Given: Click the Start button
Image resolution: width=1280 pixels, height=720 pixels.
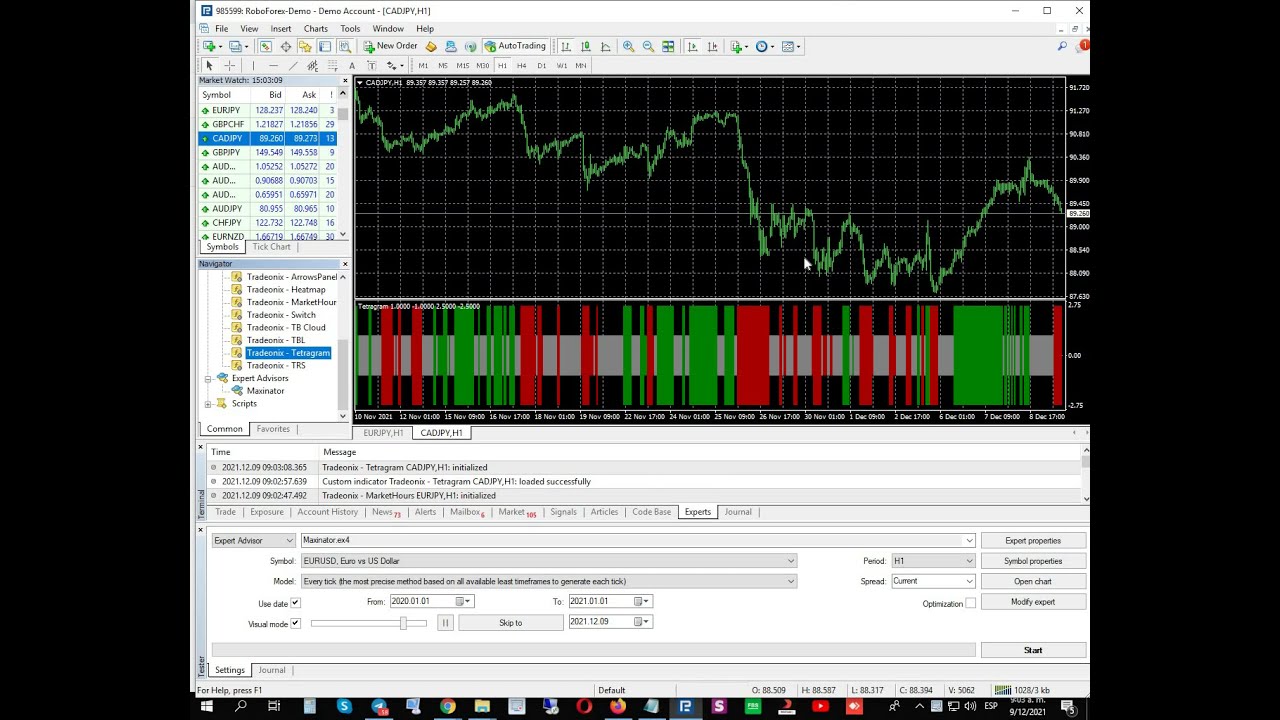Looking at the screenshot, I should tap(1033, 650).
